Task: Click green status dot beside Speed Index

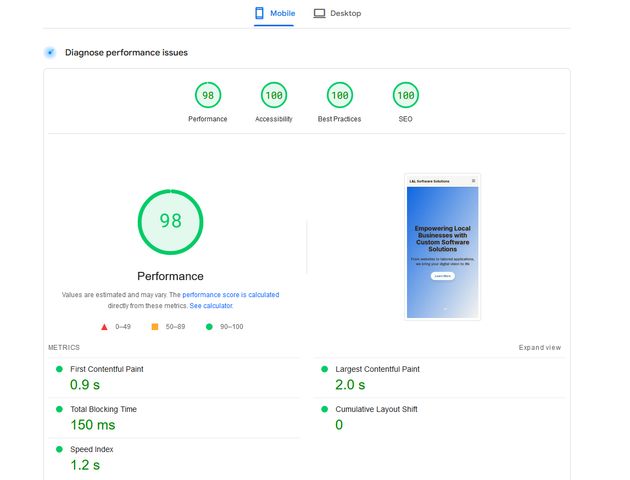Action: [x=59, y=449]
